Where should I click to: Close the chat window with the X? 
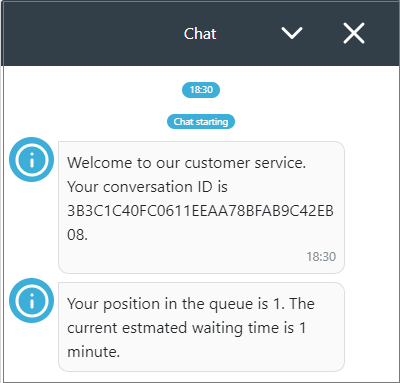pos(354,33)
